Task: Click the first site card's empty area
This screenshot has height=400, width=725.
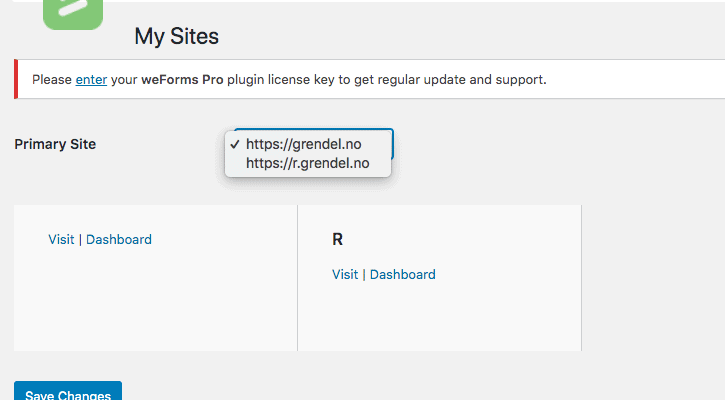Action: [x=155, y=300]
